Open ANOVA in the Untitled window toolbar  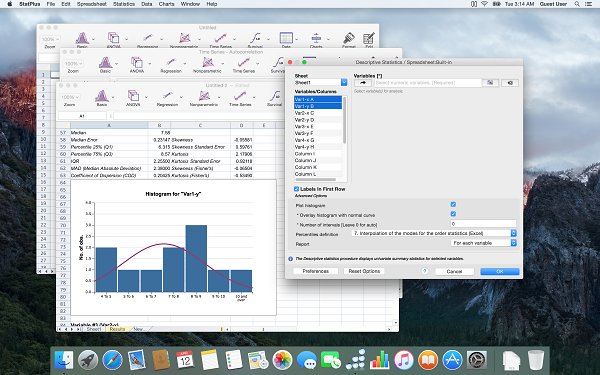113,38
